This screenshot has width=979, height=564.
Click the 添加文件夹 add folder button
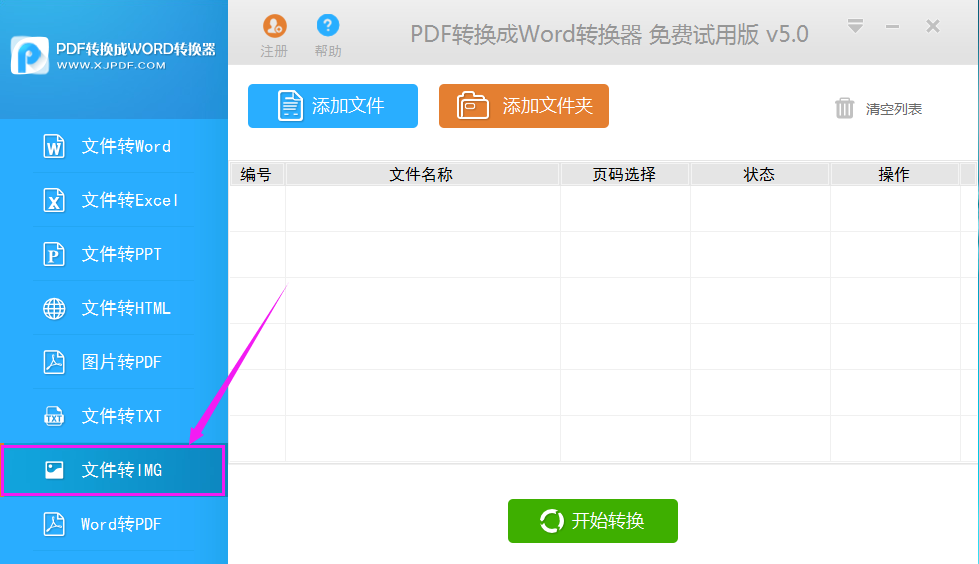pyautogui.click(x=524, y=106)
